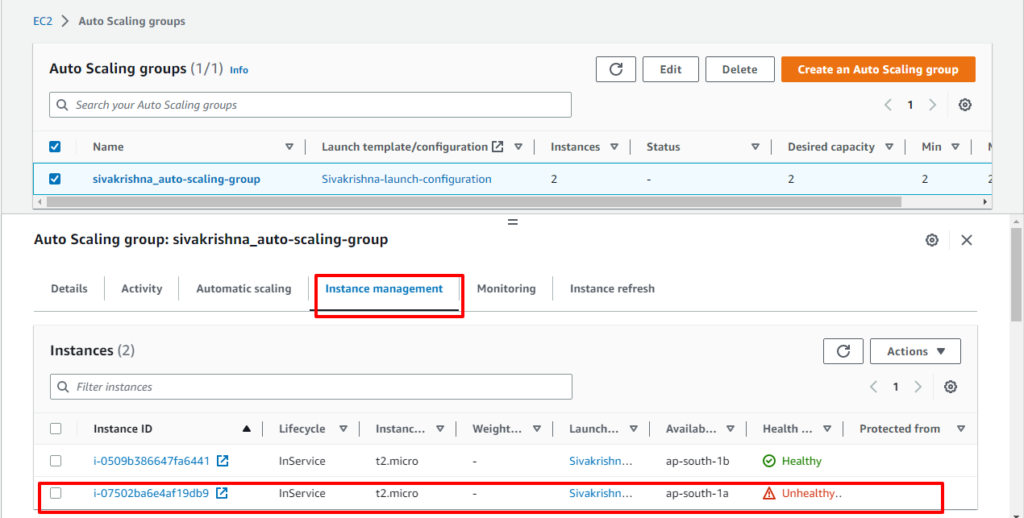
Task: Refresh the Auto Scaling groups list
Action: click(x=615, y=69)
